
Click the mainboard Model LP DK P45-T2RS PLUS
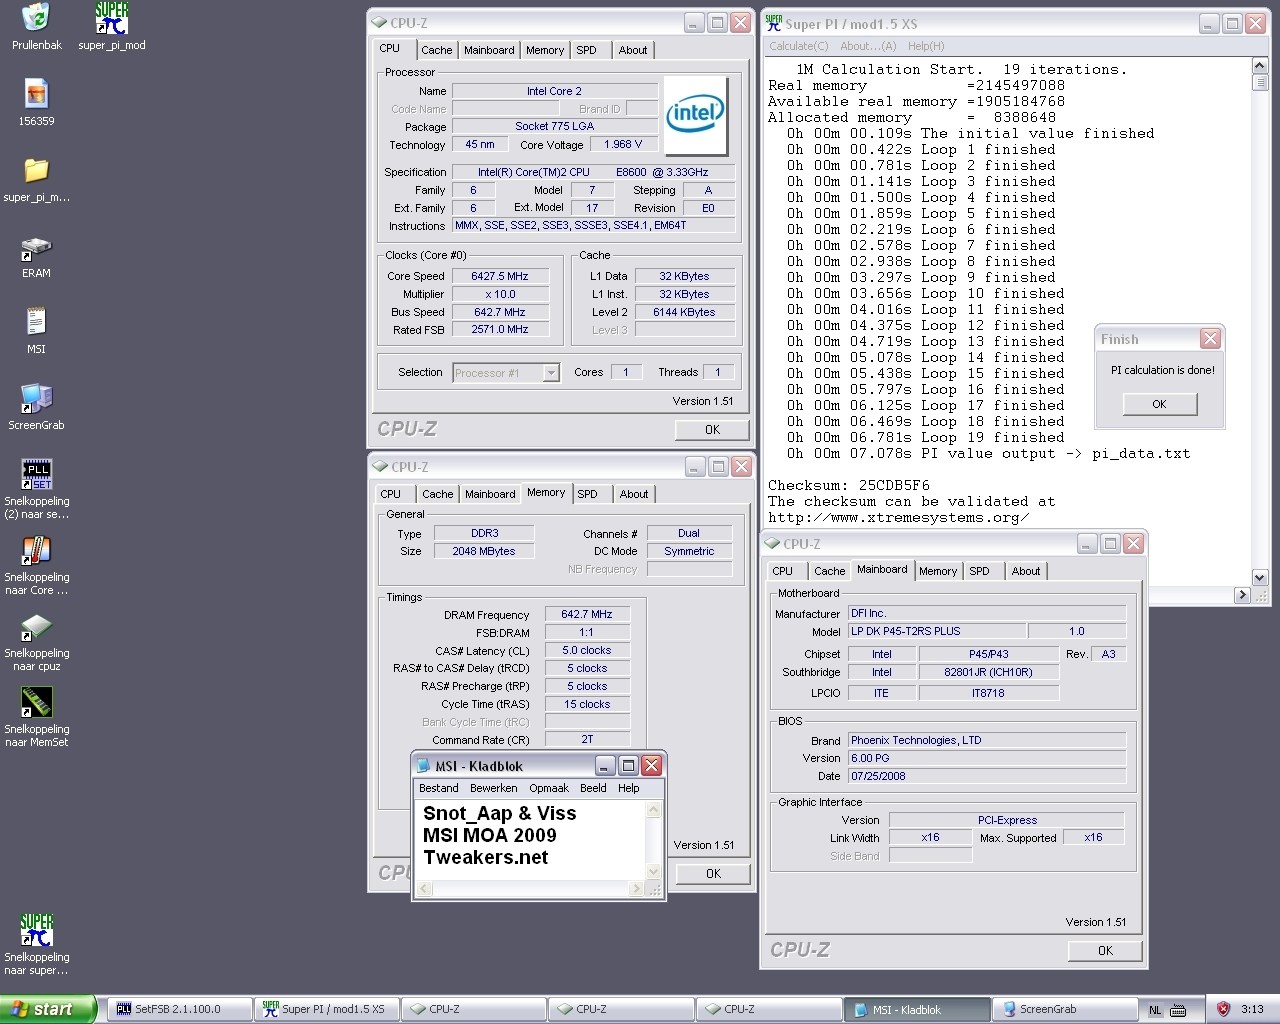click(x=937, y=631)
